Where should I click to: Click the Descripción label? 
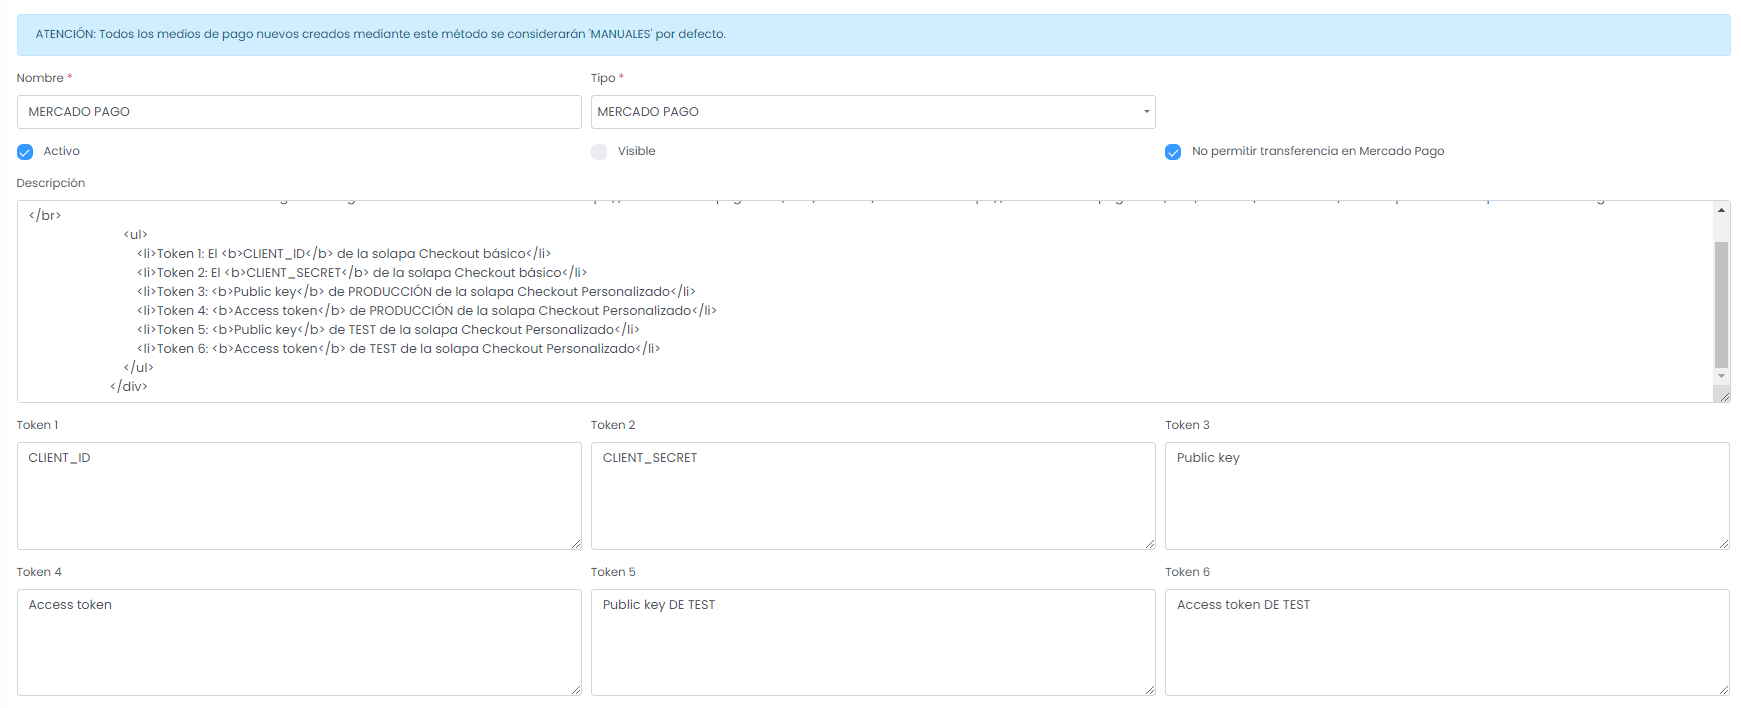tap(51, 183)
